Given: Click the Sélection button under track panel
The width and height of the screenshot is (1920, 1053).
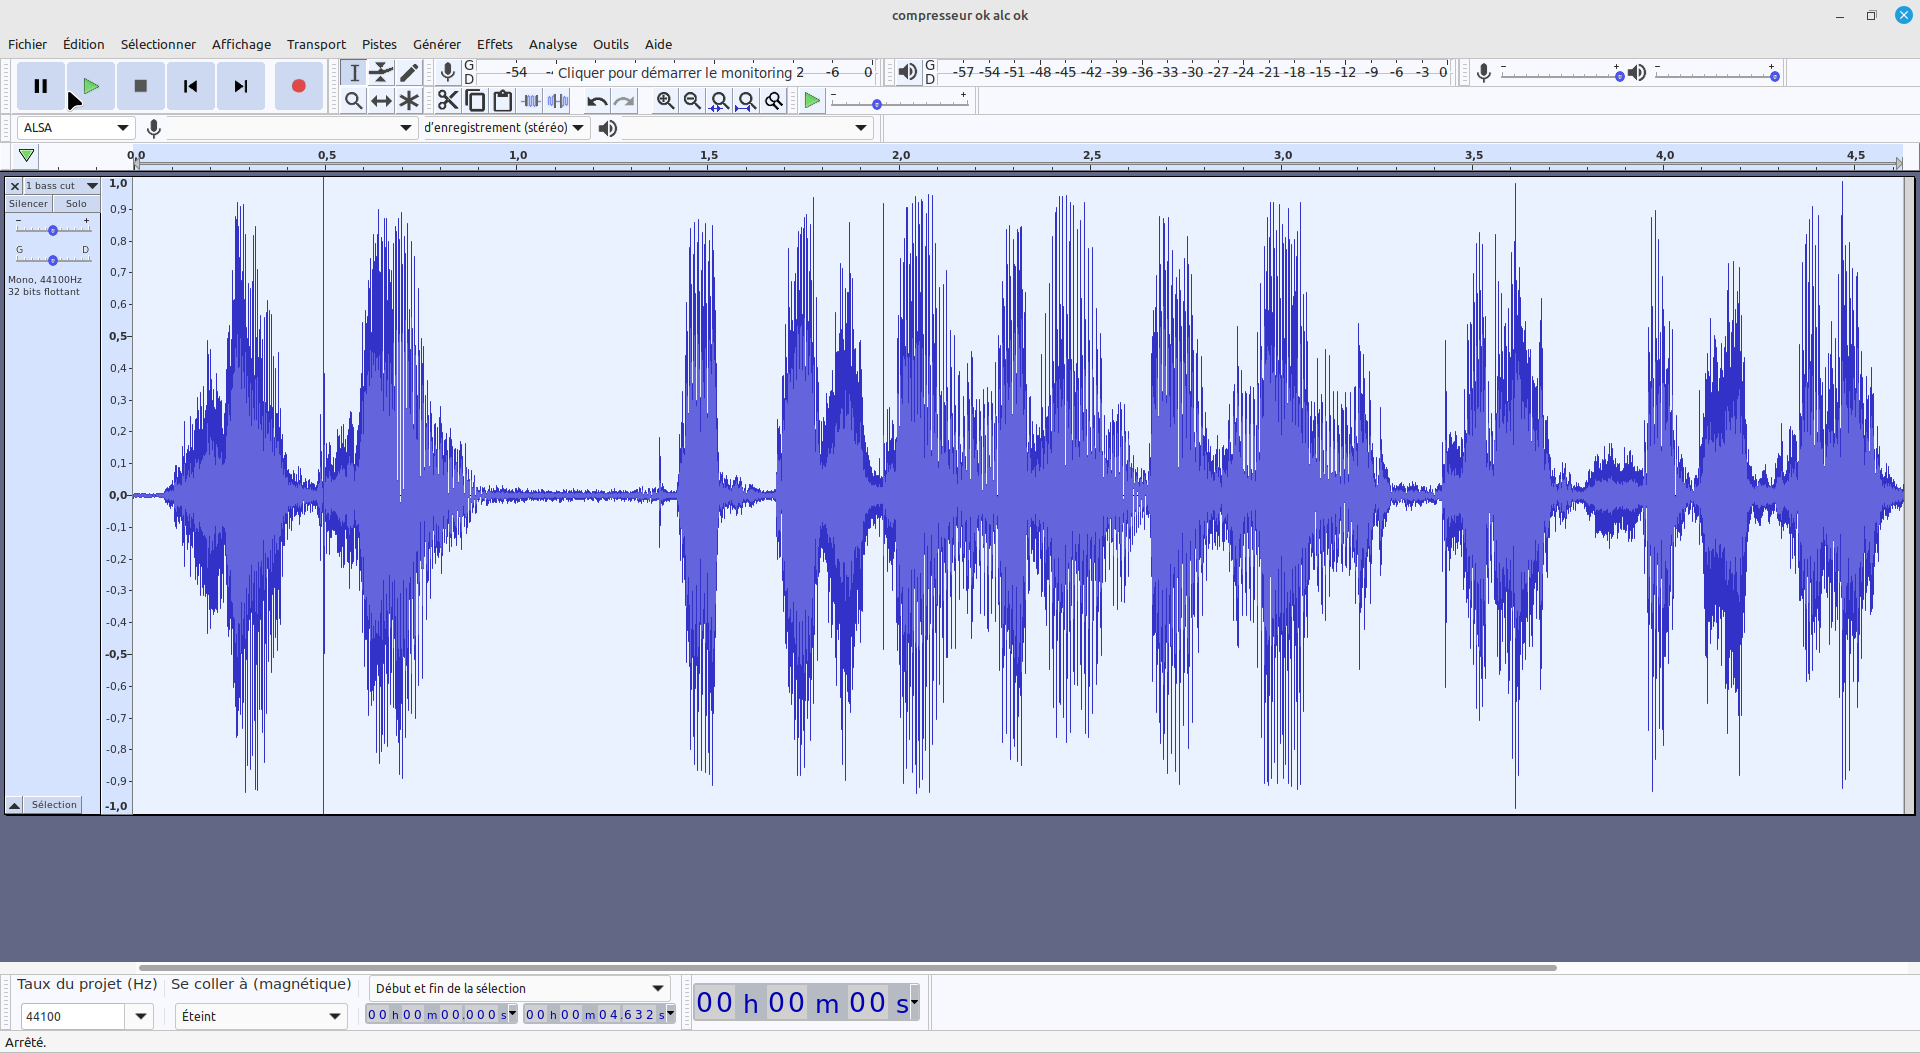Looking at the screenshot, I should pyautogui.click(x=54, y=805).
